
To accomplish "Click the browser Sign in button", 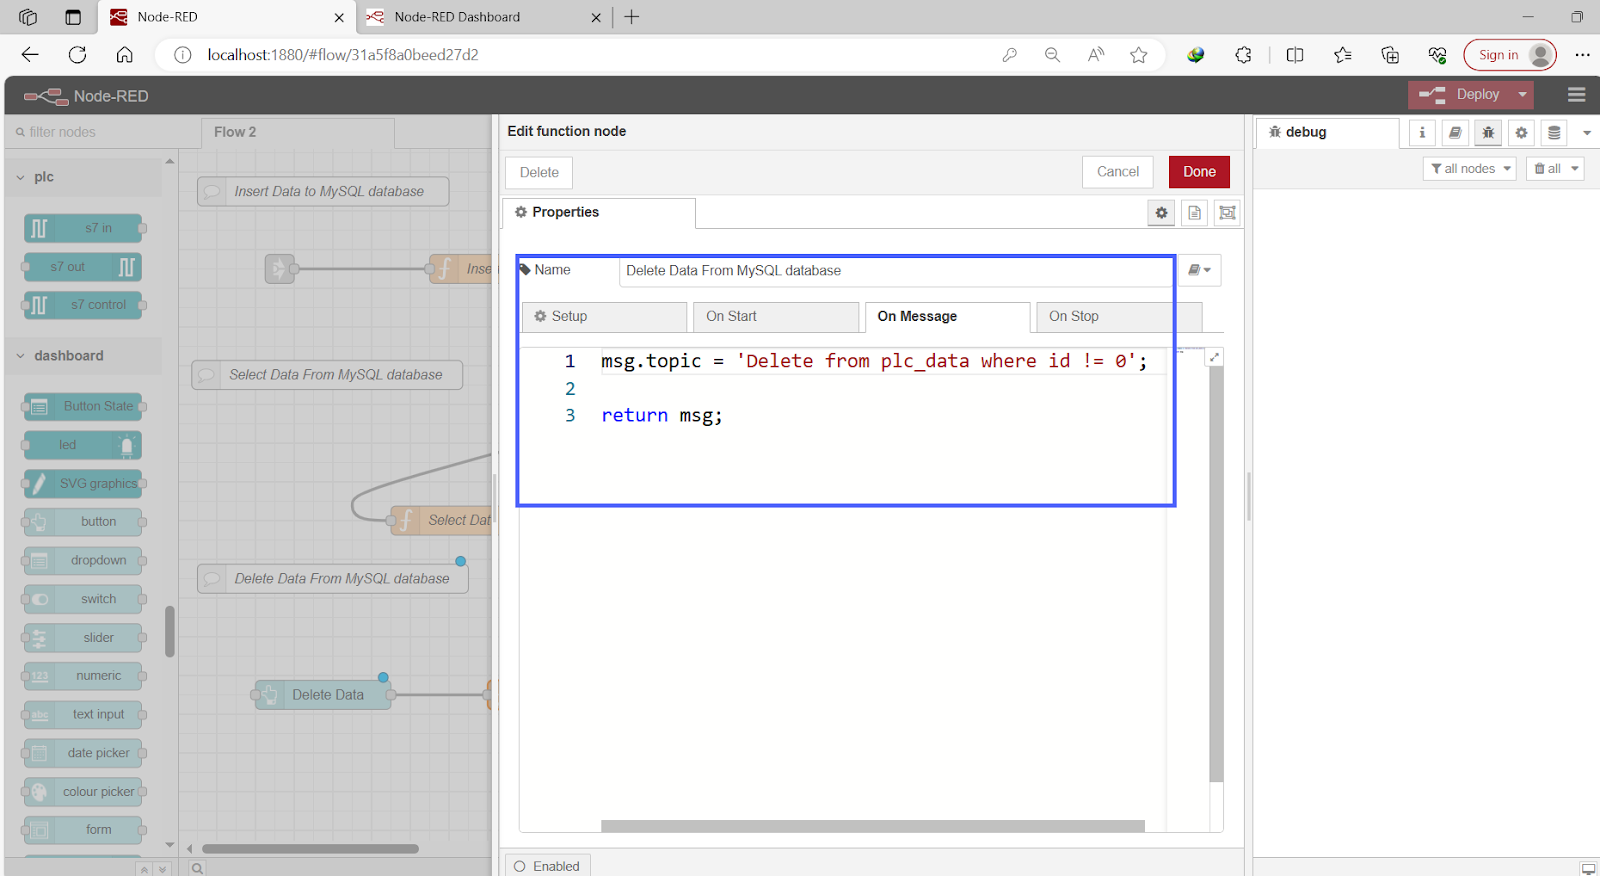I will click(1510, 55).
